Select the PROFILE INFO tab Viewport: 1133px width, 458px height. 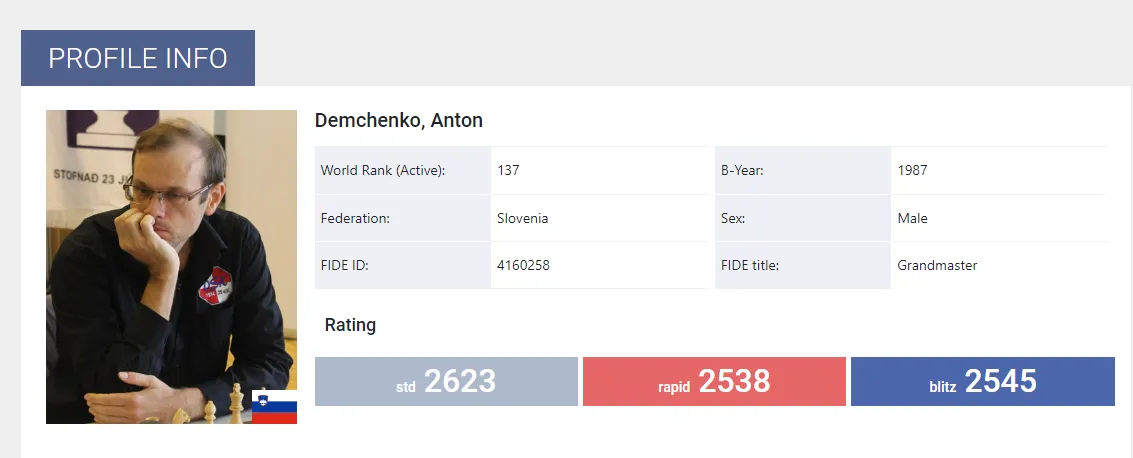[138, 58]
